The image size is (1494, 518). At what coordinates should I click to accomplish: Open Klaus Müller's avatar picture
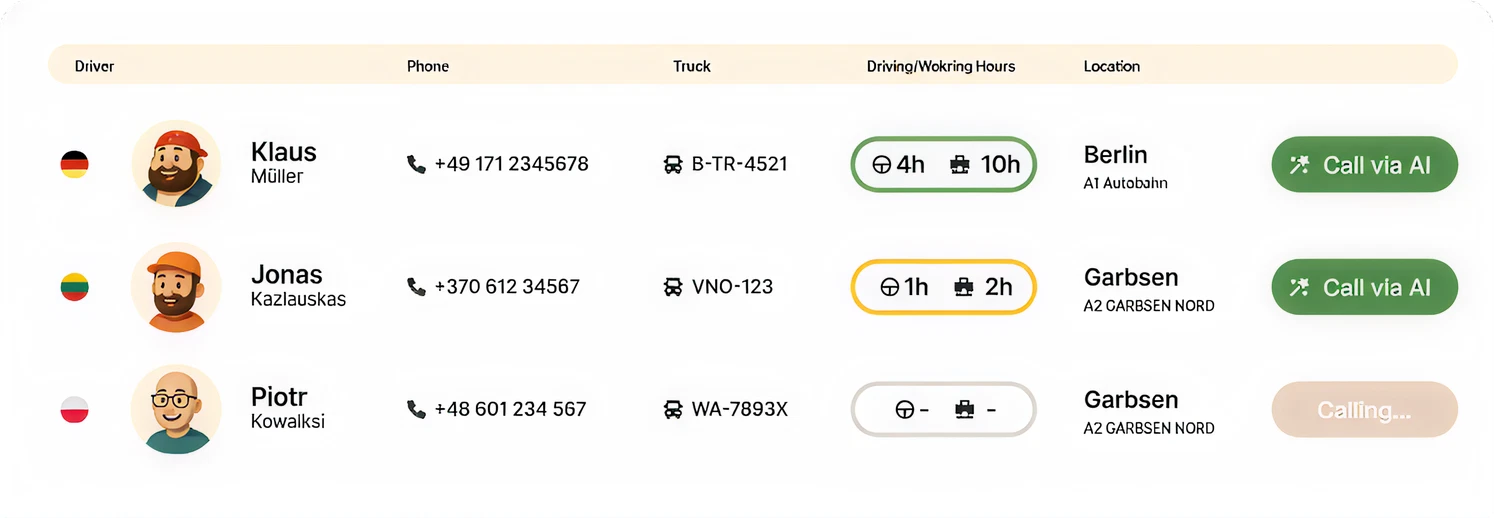coord(176,164)
